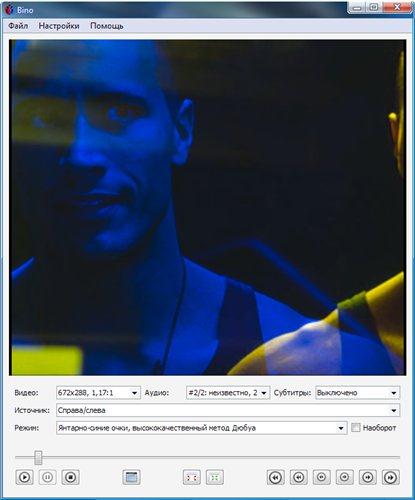Image resolution: width=415 pixels, height=500 pixels.
Task: Click the medium forward seek button
Action: (368, 477)
